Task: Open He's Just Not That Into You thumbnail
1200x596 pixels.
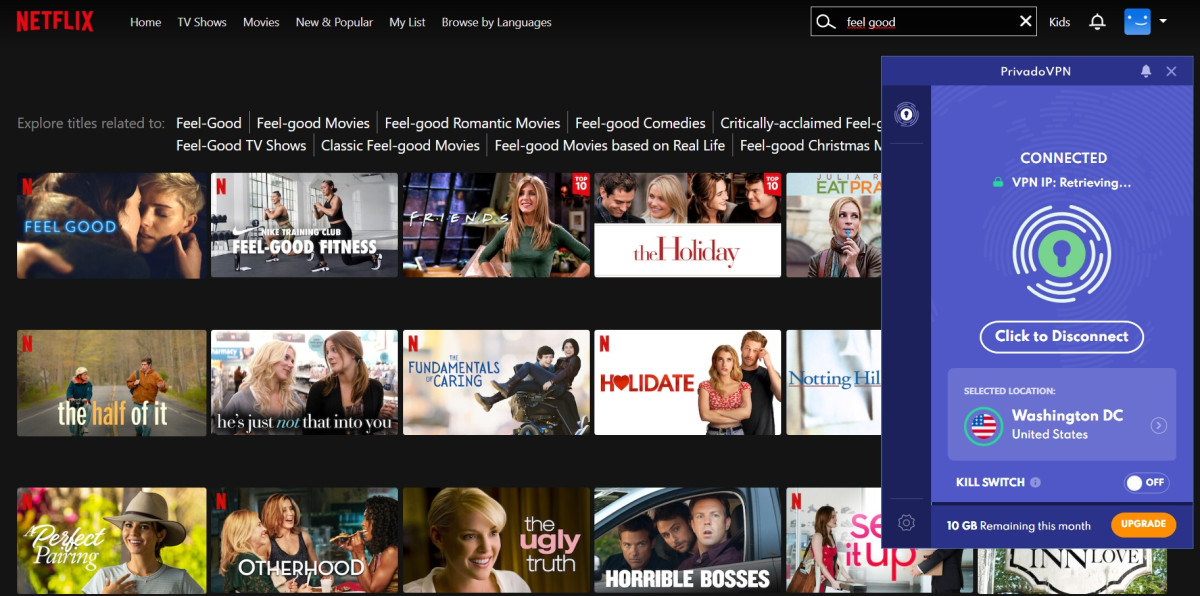Action: (304, 382)
